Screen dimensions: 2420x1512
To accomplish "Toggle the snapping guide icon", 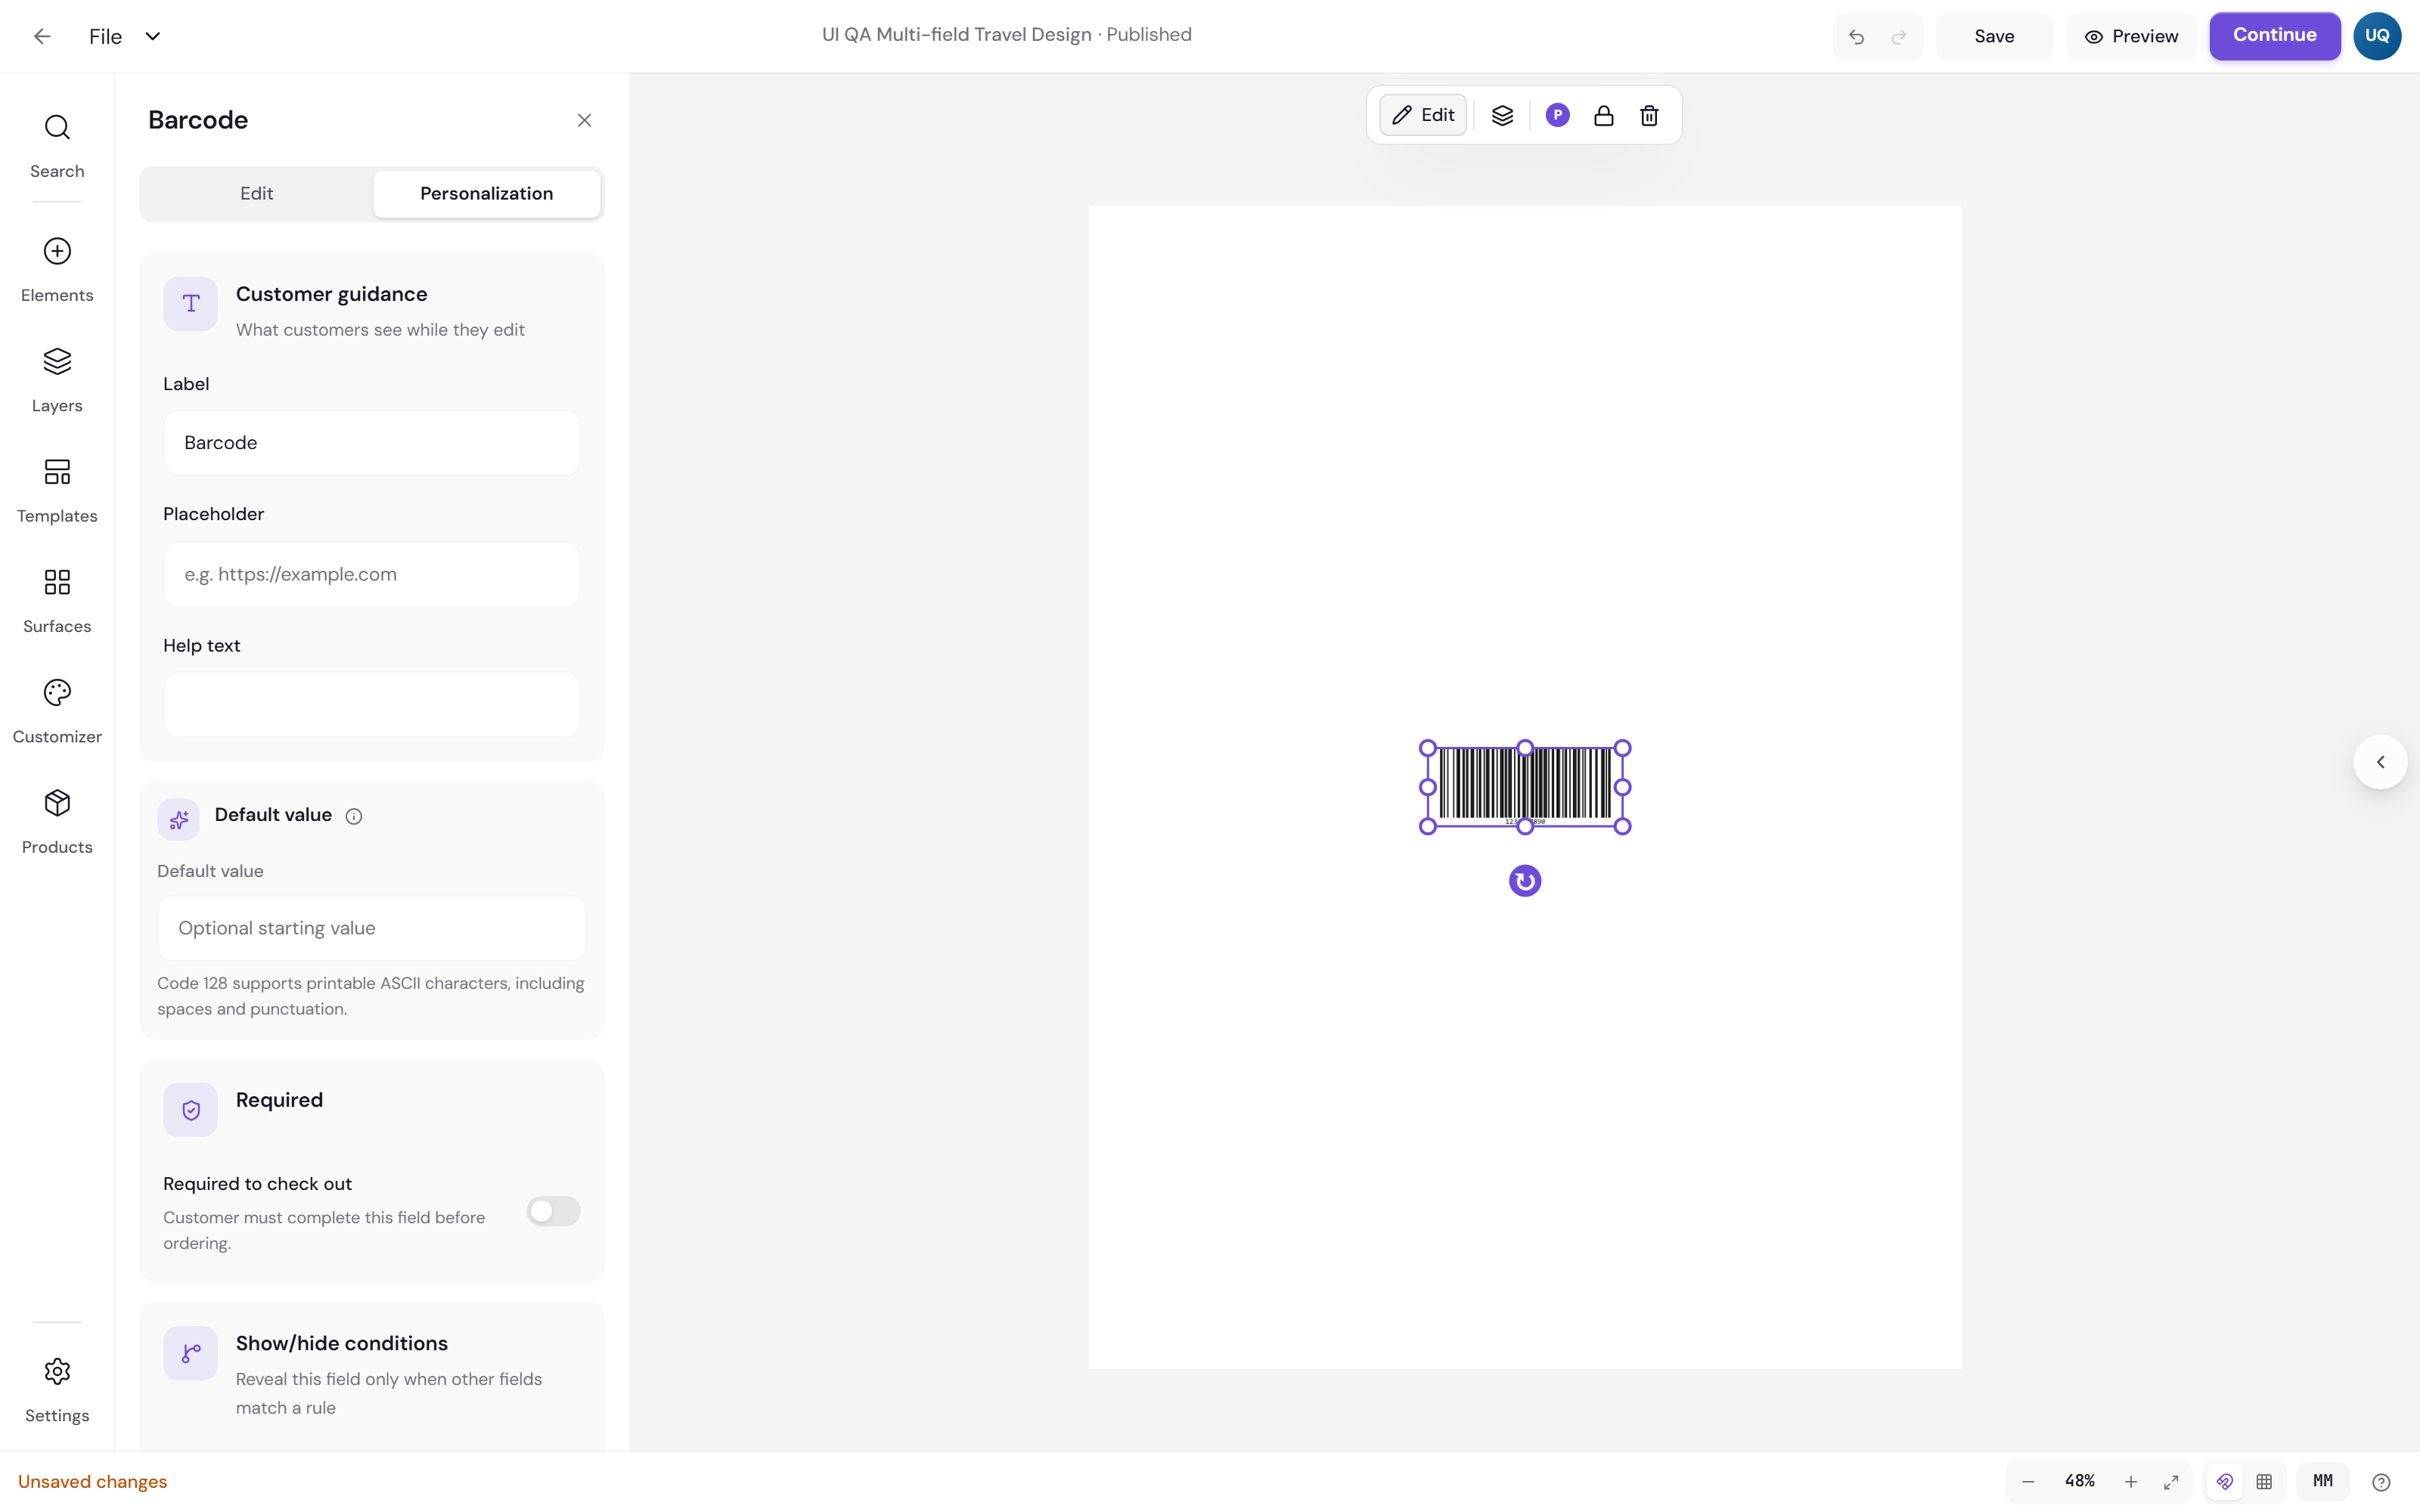I will click(2224, 1481).
